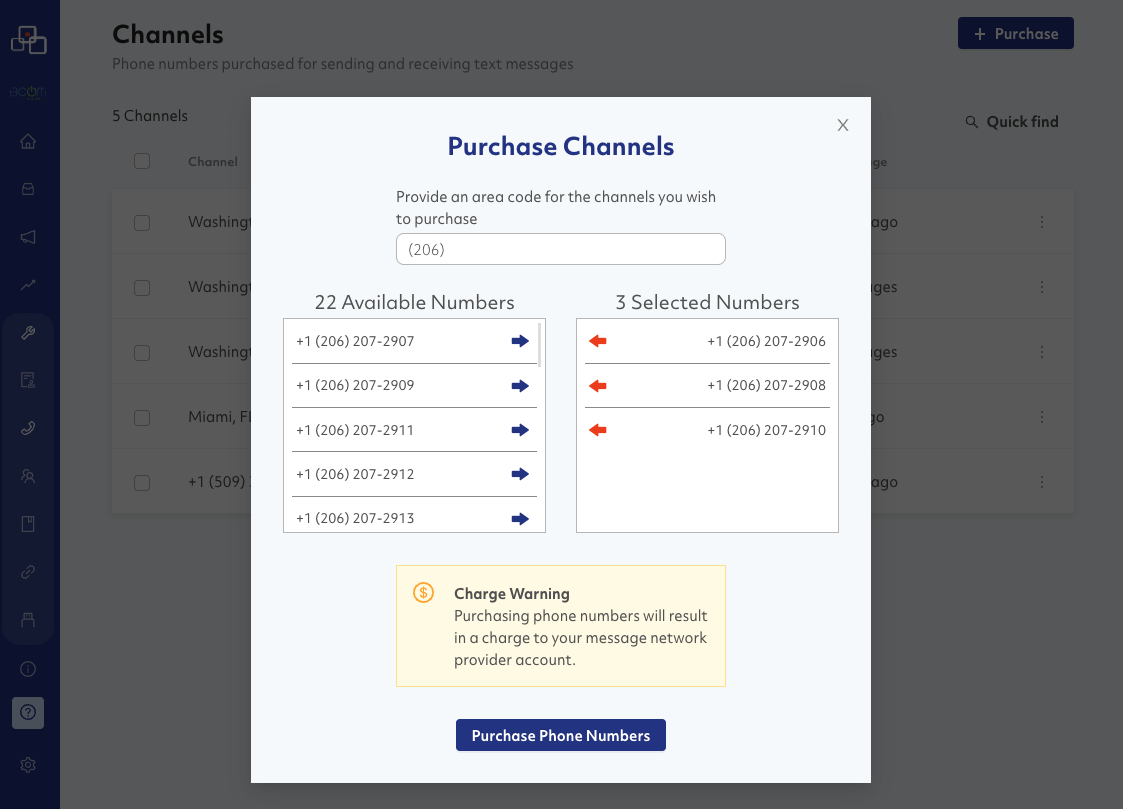The image size is (1123, 809).
Task: Click the question mark help icon
Action: (28, 712)
